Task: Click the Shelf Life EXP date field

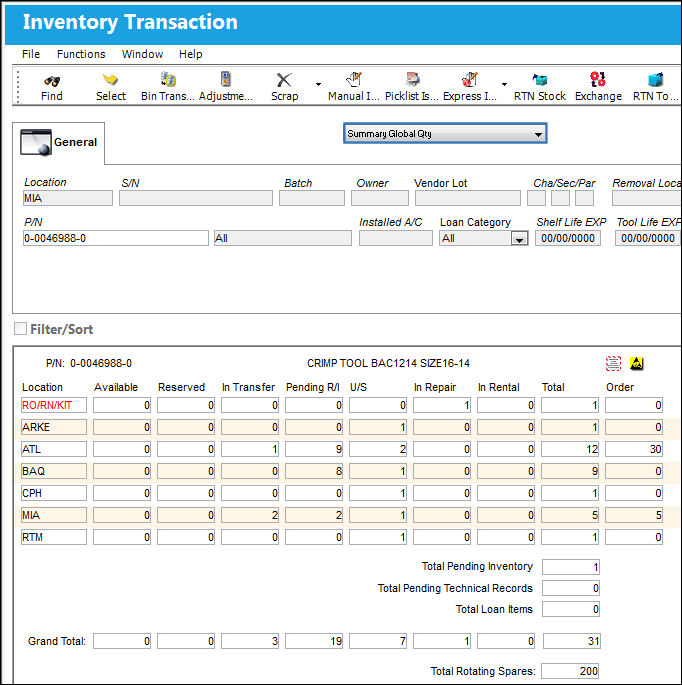Action: (568, 238)
